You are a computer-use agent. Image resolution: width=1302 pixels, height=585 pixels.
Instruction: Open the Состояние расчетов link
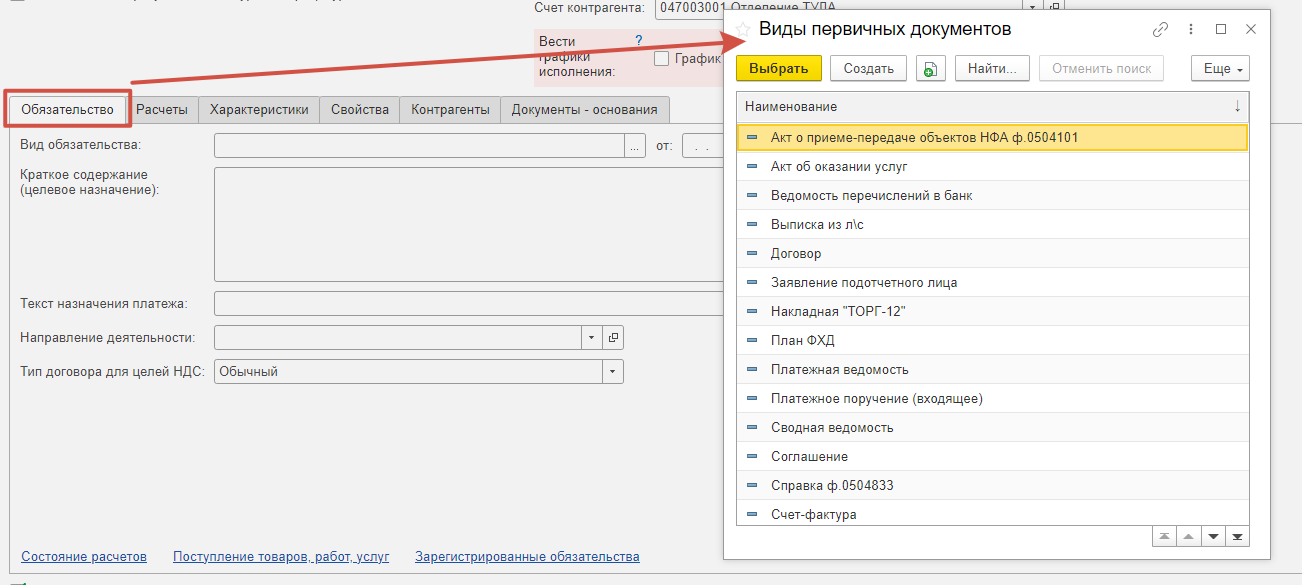[84, 557]
